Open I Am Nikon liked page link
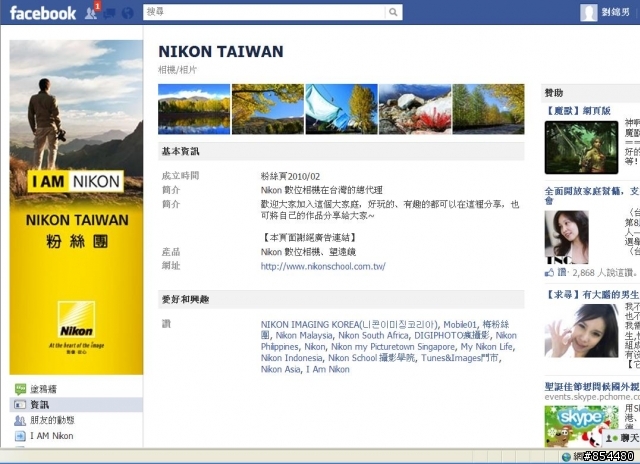The width and height of the screenshot is (640, 464). click(328, 369)
